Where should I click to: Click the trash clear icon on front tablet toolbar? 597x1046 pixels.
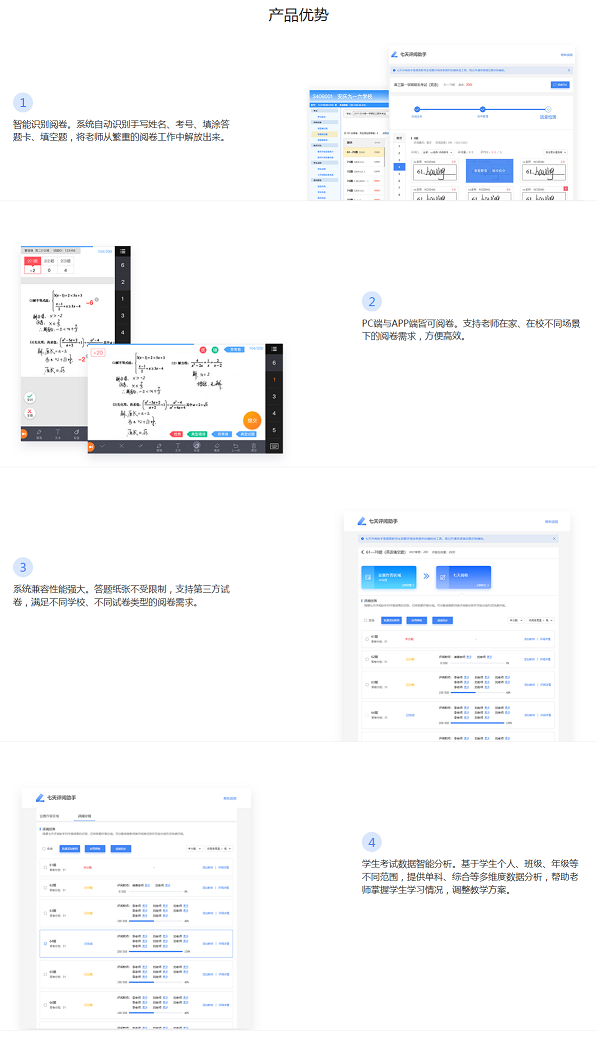tap(253, 446)
